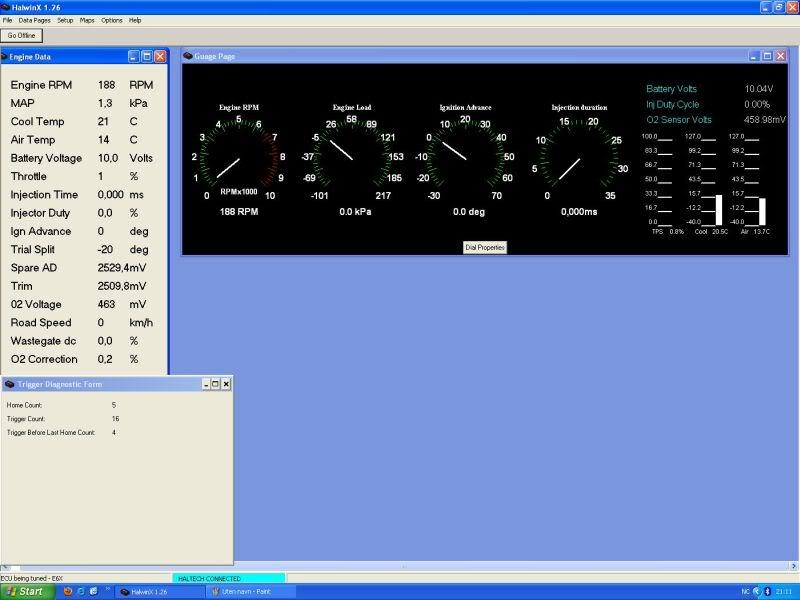Click the system clock in tray
This screenshot has height=600, width=800.
point(784,592)
